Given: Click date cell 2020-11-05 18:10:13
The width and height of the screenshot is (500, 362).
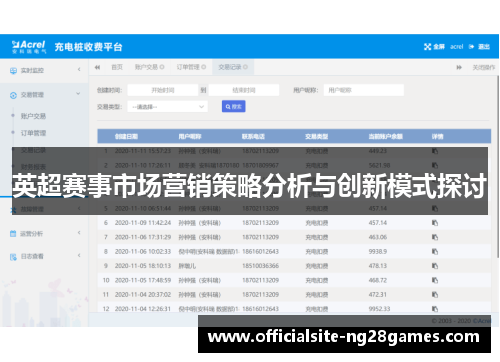Looking at the screenshot, I should (x=143, y=266).
